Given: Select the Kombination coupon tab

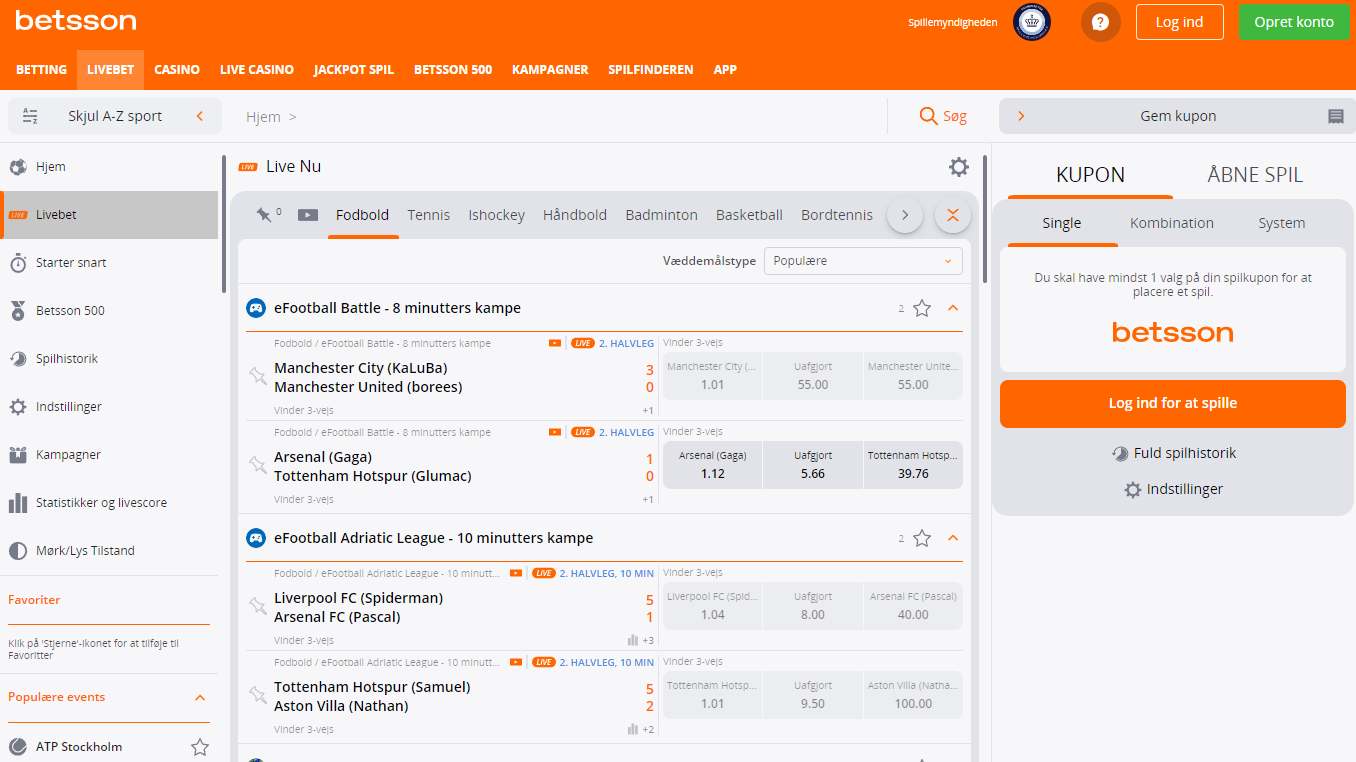Looking at the screenshot, I should (x=1172, y=223).
